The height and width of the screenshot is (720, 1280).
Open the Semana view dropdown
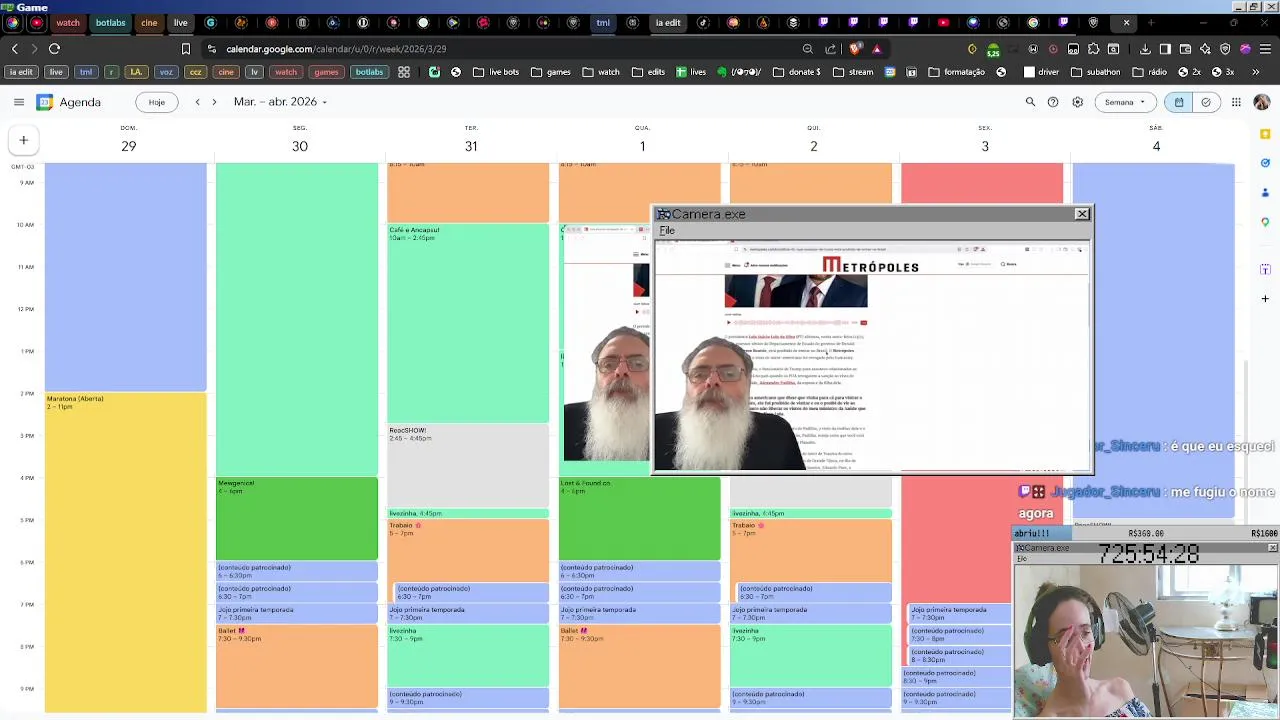tap(1125, 102)
